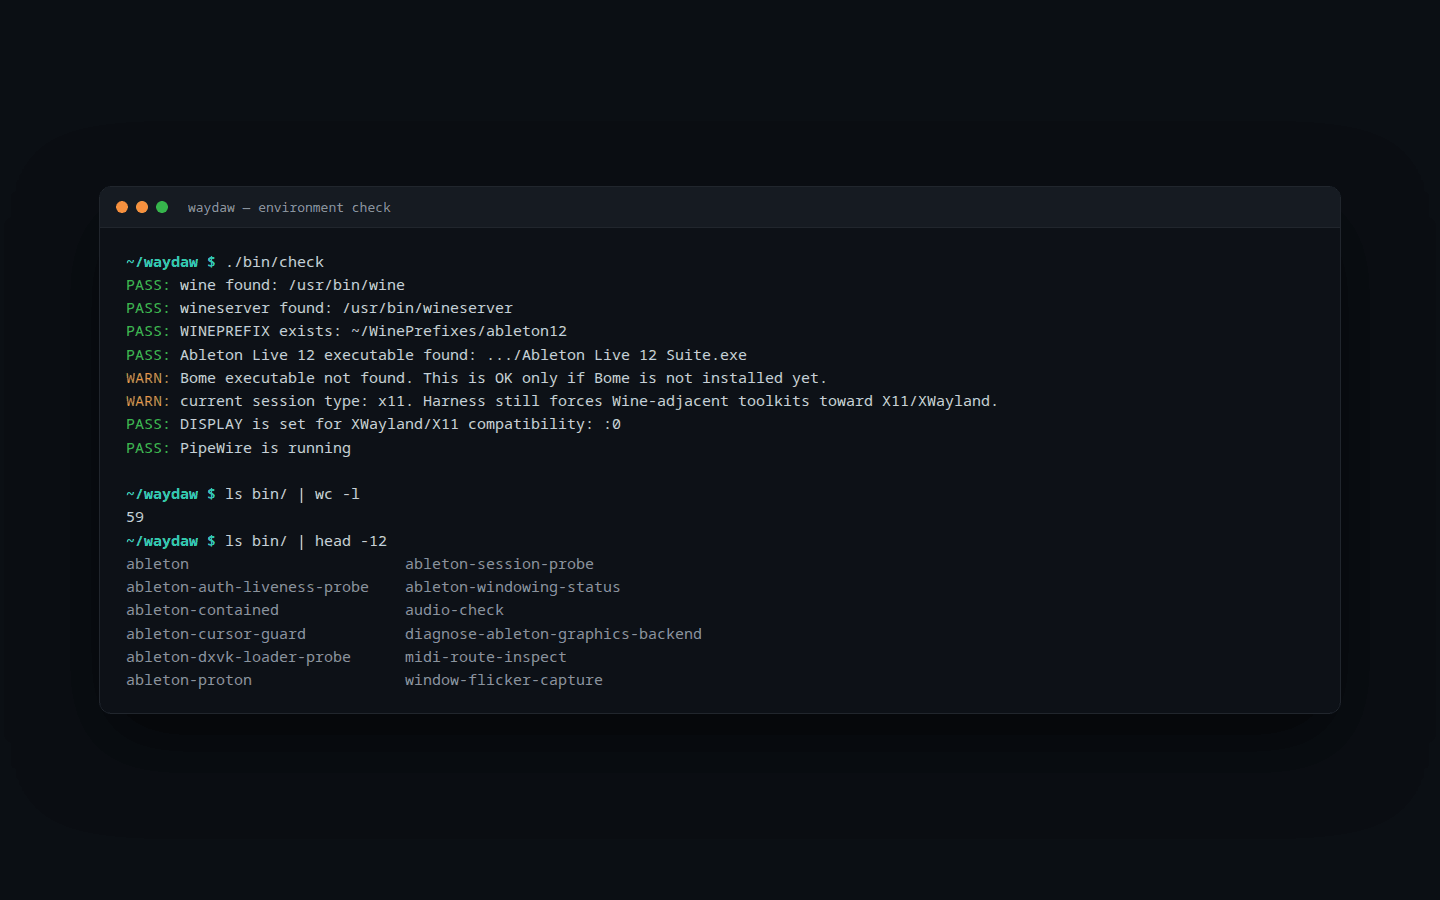Click file name 'midi-route-inspect'
1440x900 pixels.
485,657
